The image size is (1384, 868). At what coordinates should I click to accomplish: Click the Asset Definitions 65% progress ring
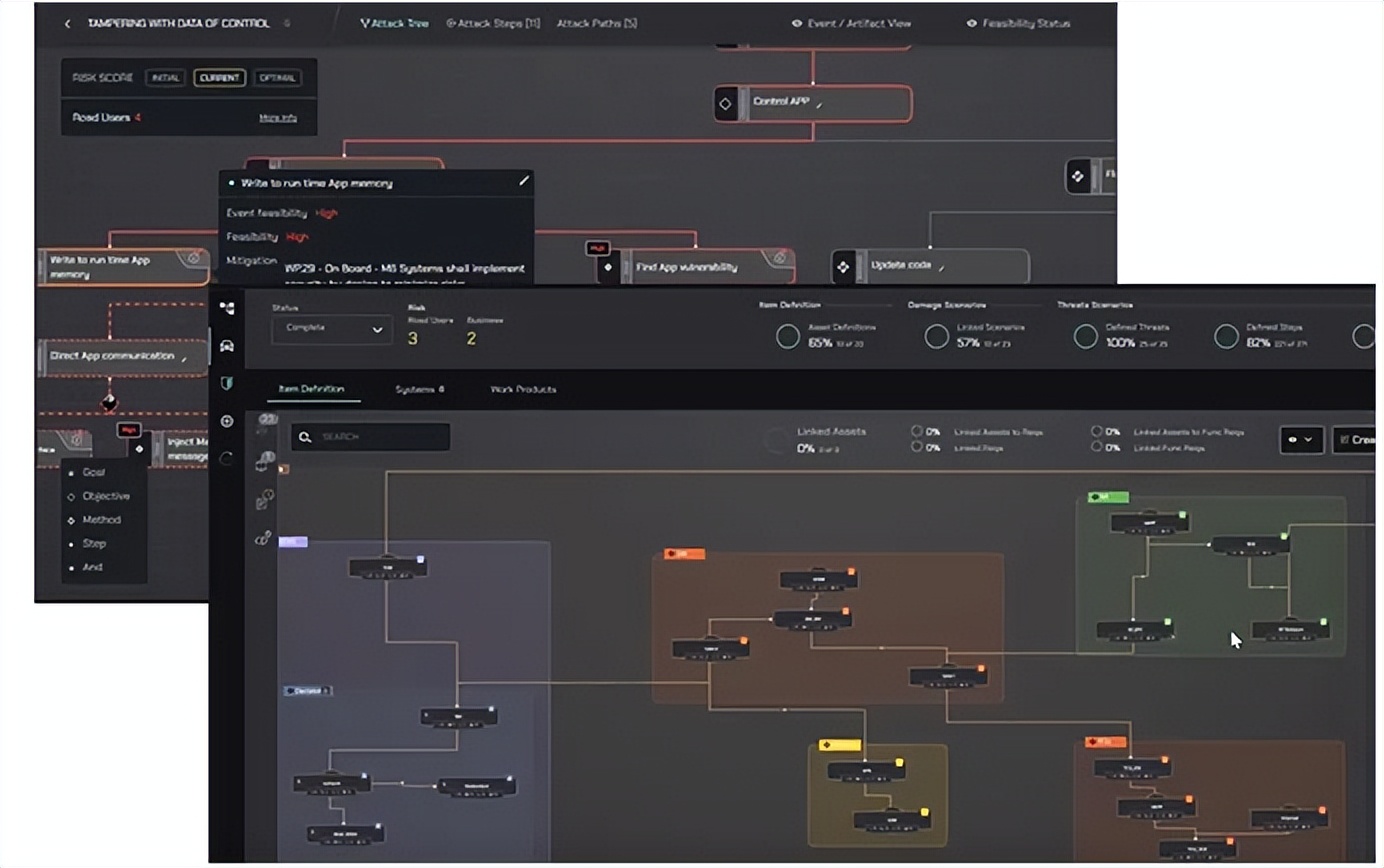[x=788, y=337]
